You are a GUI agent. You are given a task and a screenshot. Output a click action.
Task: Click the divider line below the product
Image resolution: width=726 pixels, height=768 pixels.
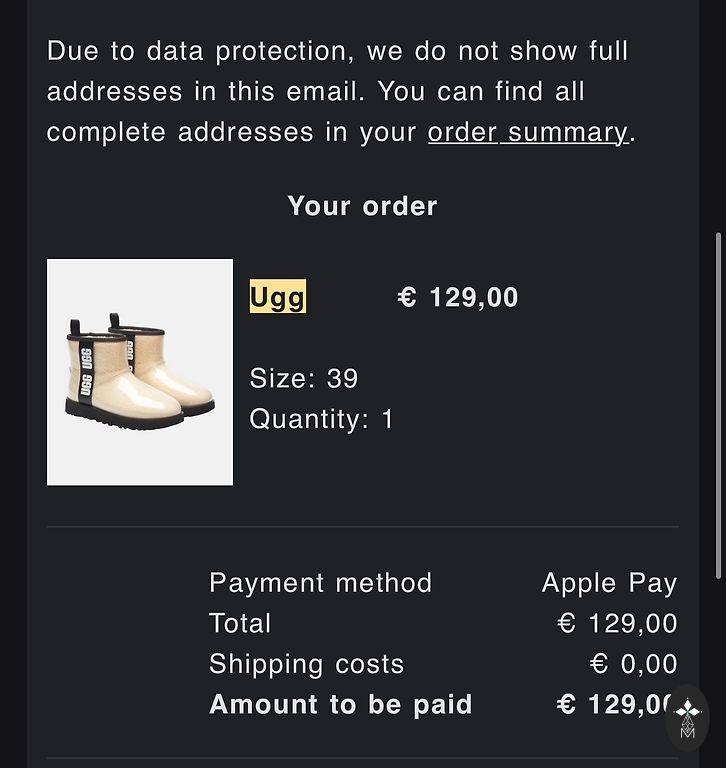coord(362,526)
